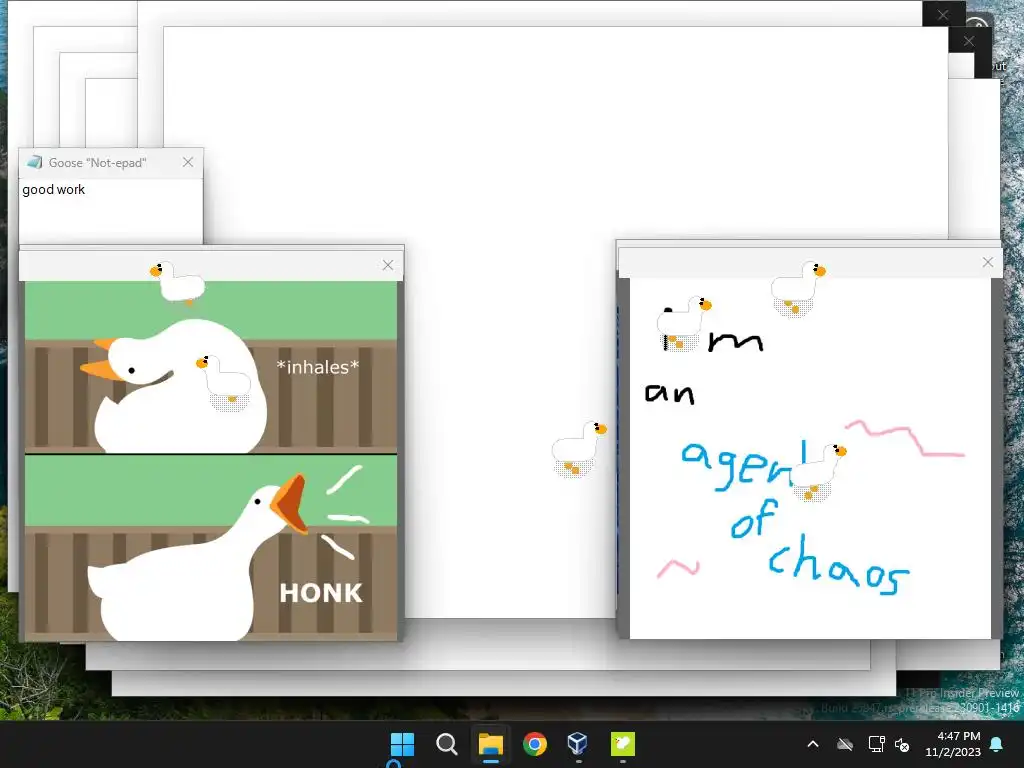Open the wired network tray icon
The width and height of the screenshot is (1024, 768).
(876, 744)
